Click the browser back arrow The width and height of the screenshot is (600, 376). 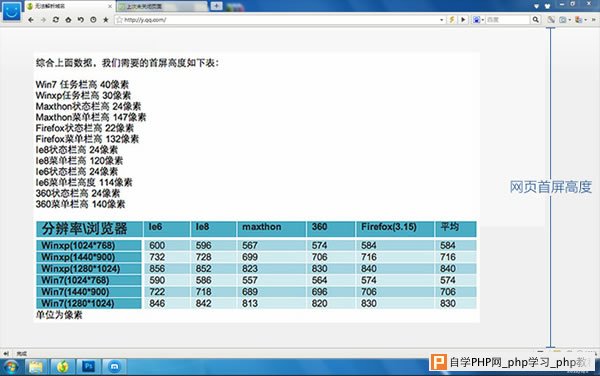31,20
